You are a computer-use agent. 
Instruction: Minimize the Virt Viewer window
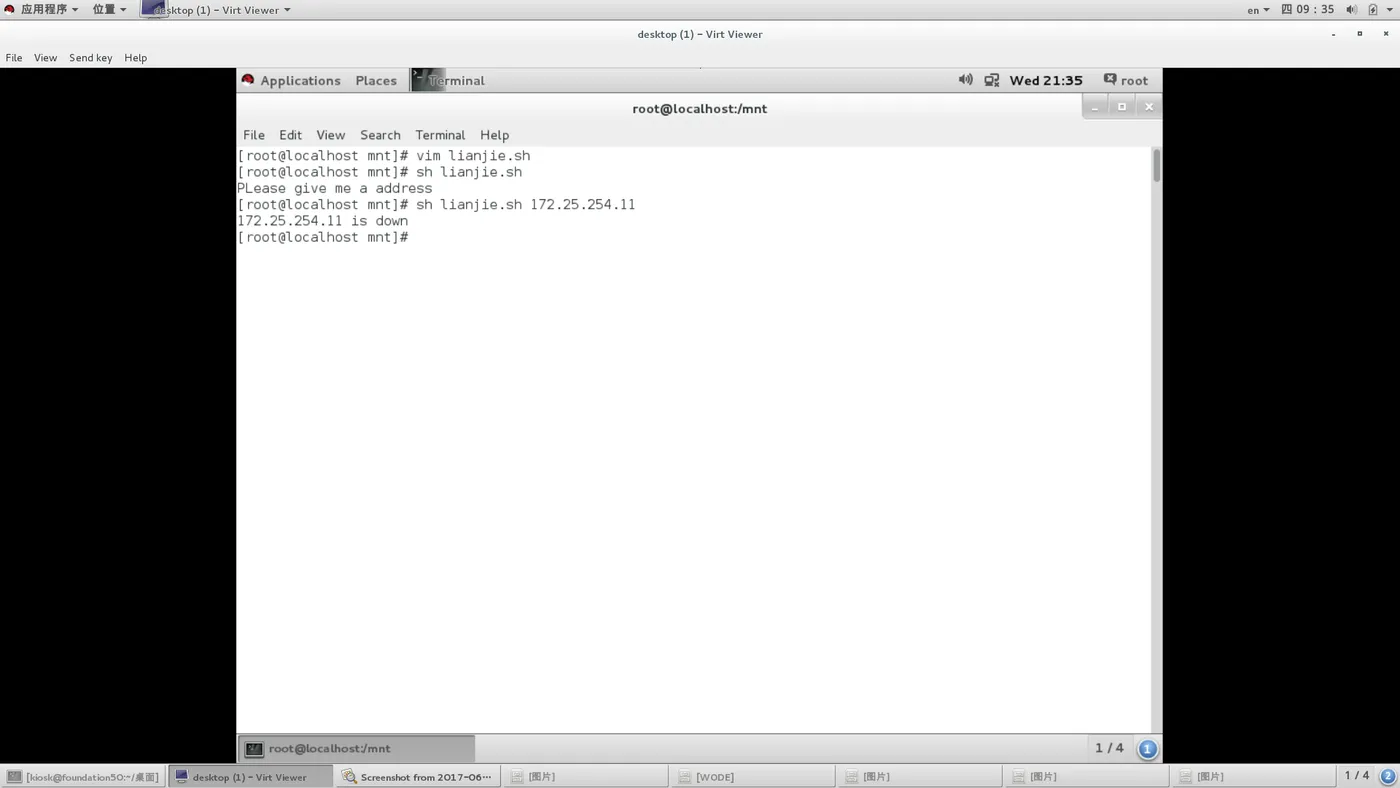1333,34
